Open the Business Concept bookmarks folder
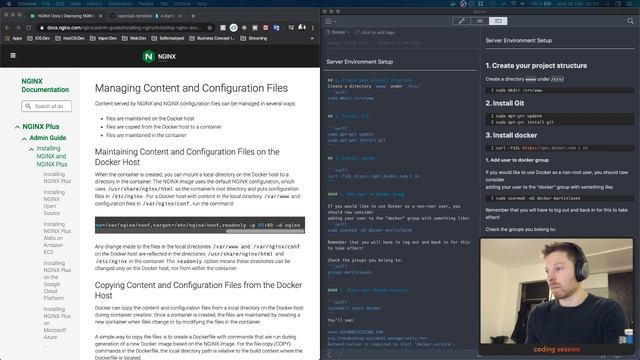Image resolution: width=640 pixels, height=360 pixels. [x=212, y=38]
